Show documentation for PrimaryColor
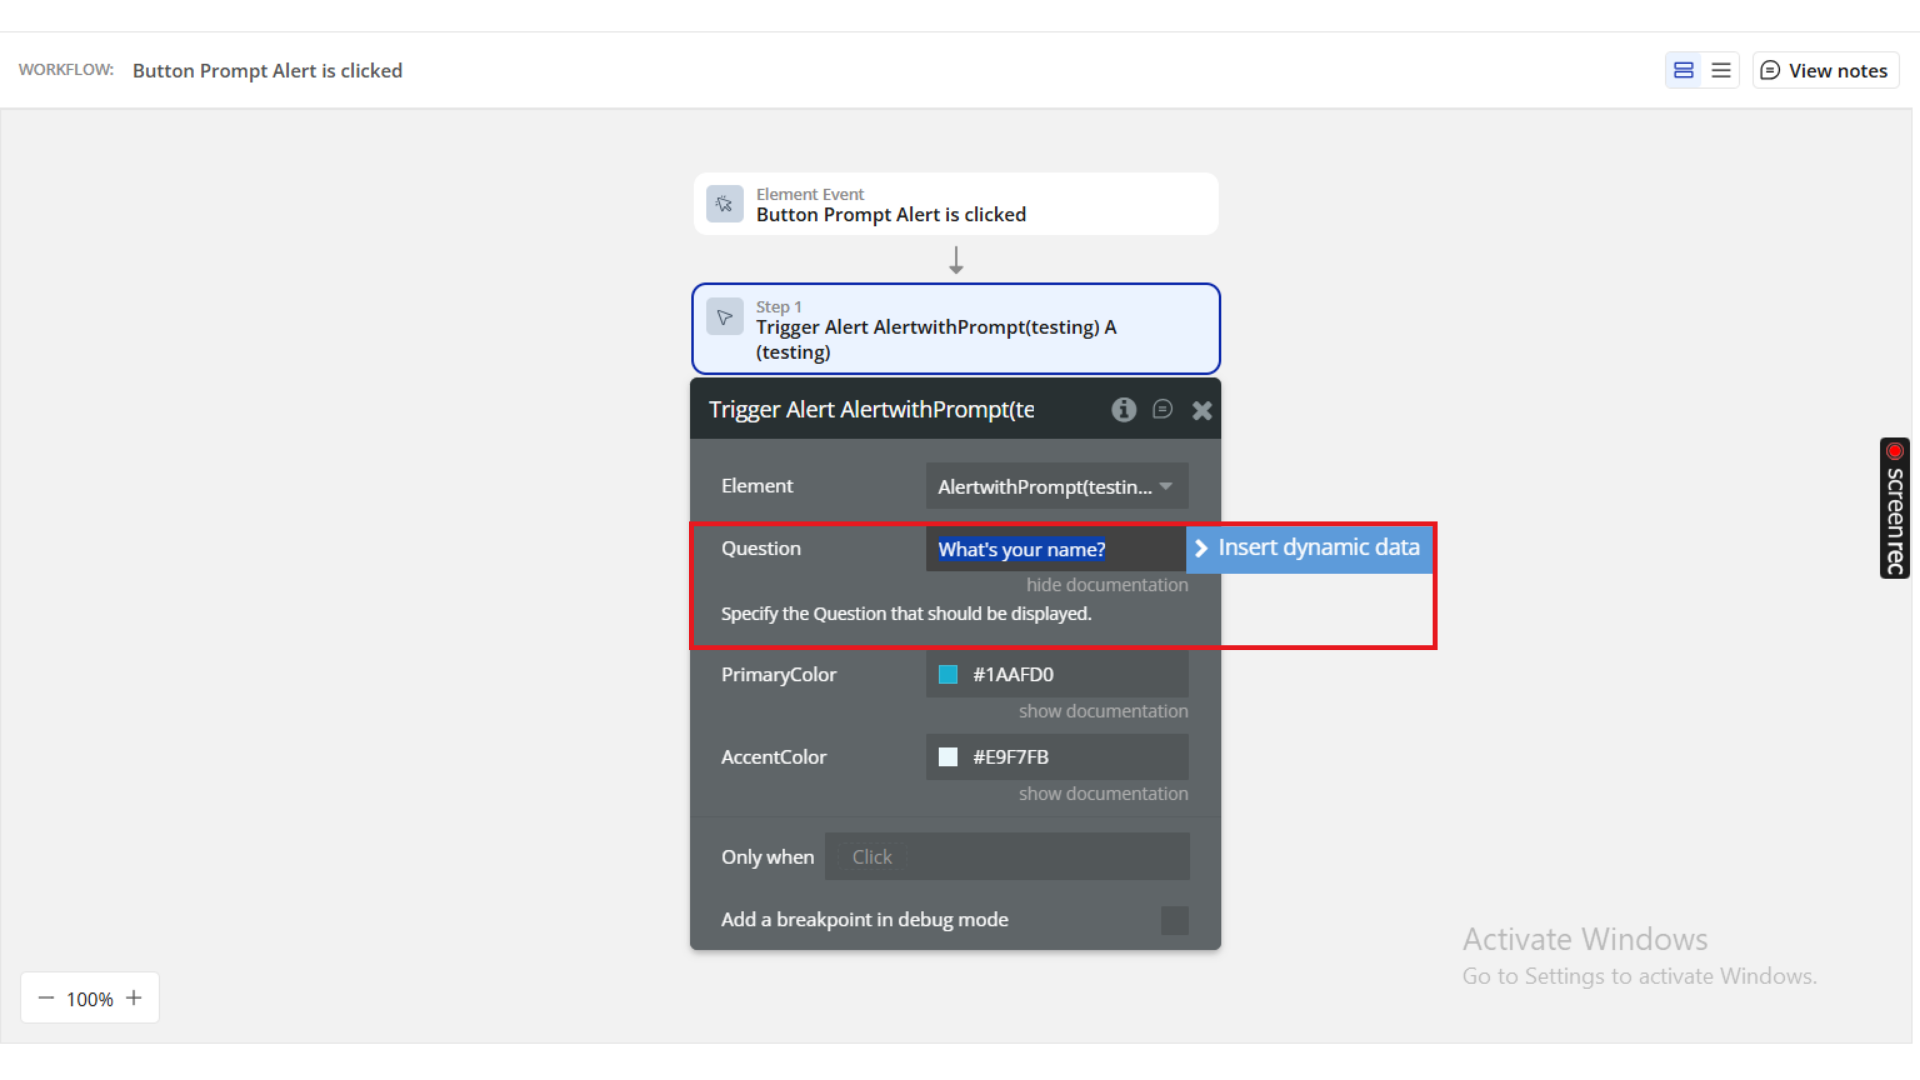Image resolution: width=1920 pixels, height=1080 pixels. pyautogui.click(x=1103, y=711)
